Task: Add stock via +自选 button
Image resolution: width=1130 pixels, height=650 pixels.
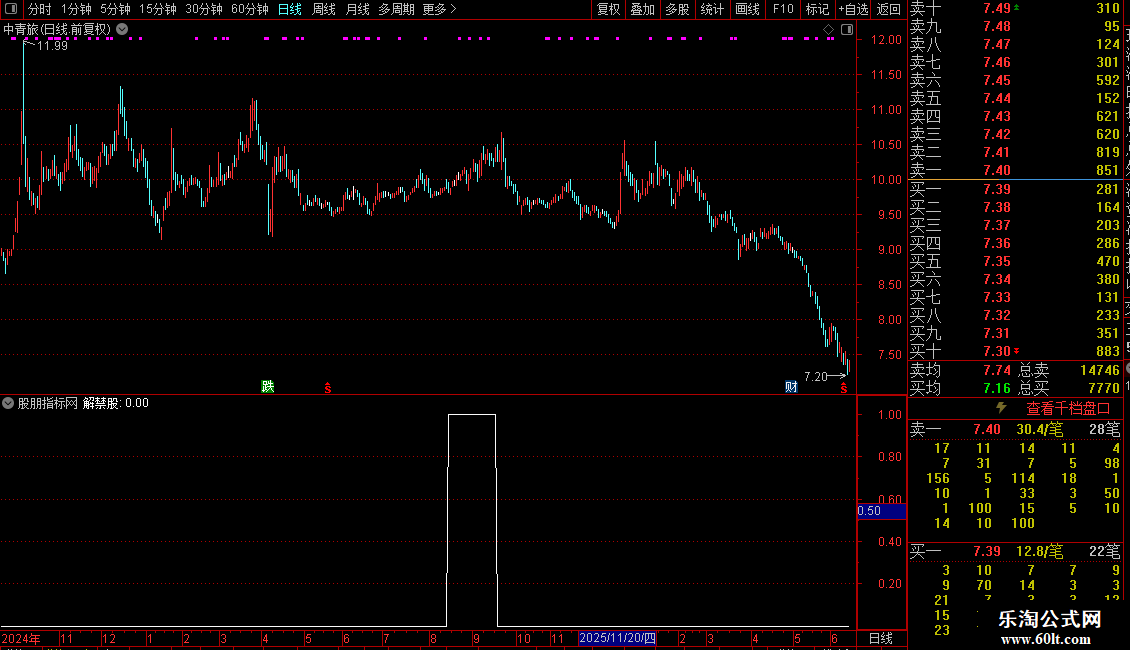Action: pyautogui.click(x=854, y=9)
